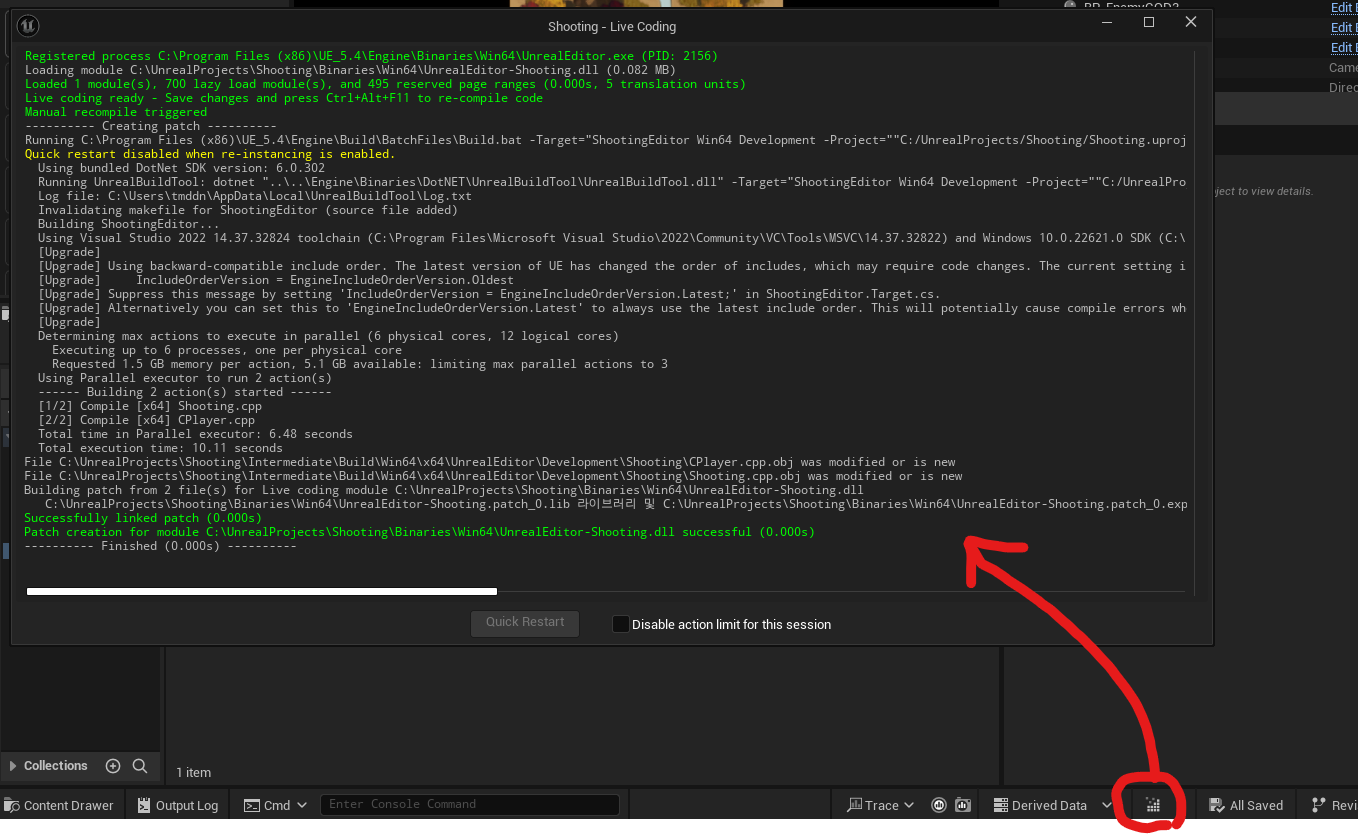Click the 'Patch creation for module' success line
The height and width of the screenshot is (836, 1358).
click(420, 532)
